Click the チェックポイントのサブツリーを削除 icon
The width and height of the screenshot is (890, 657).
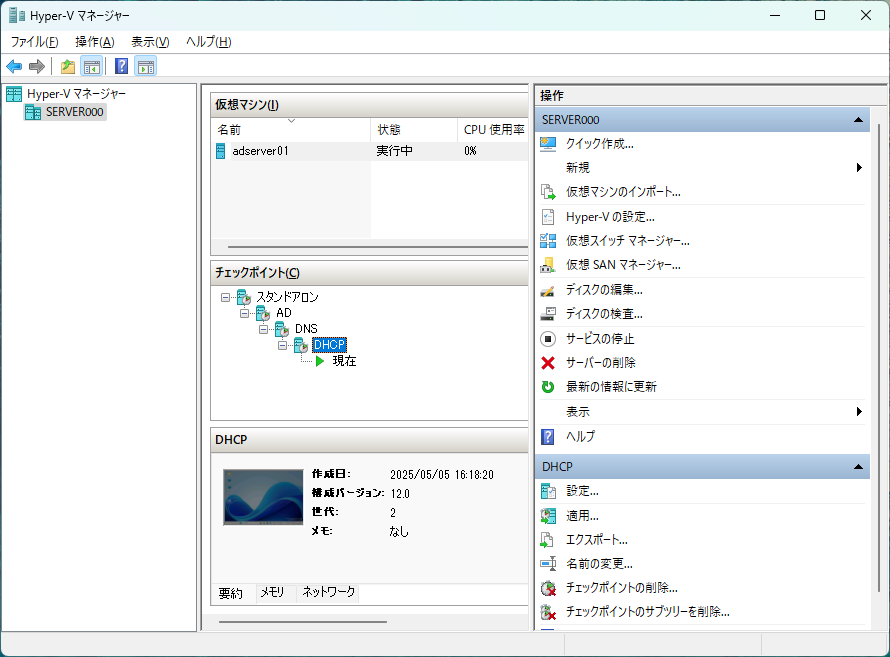pos(548,612)
